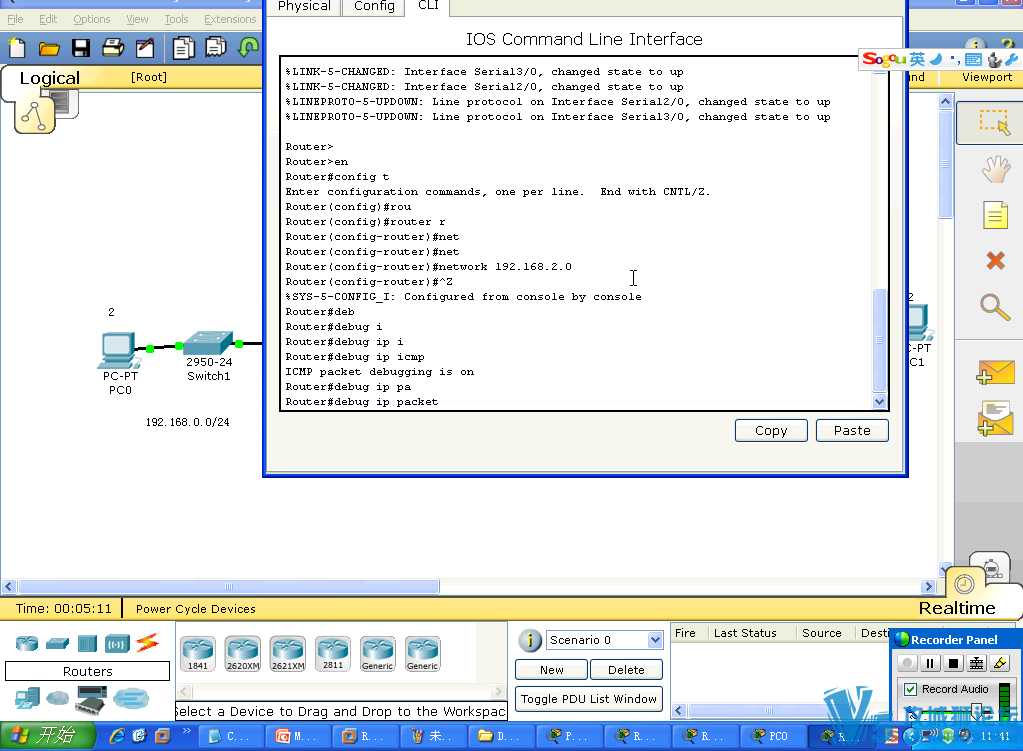Choose the 1841 router model
Image resolution: width=1023 pixels, height=751 pixels.
click(x=198, y=653)
